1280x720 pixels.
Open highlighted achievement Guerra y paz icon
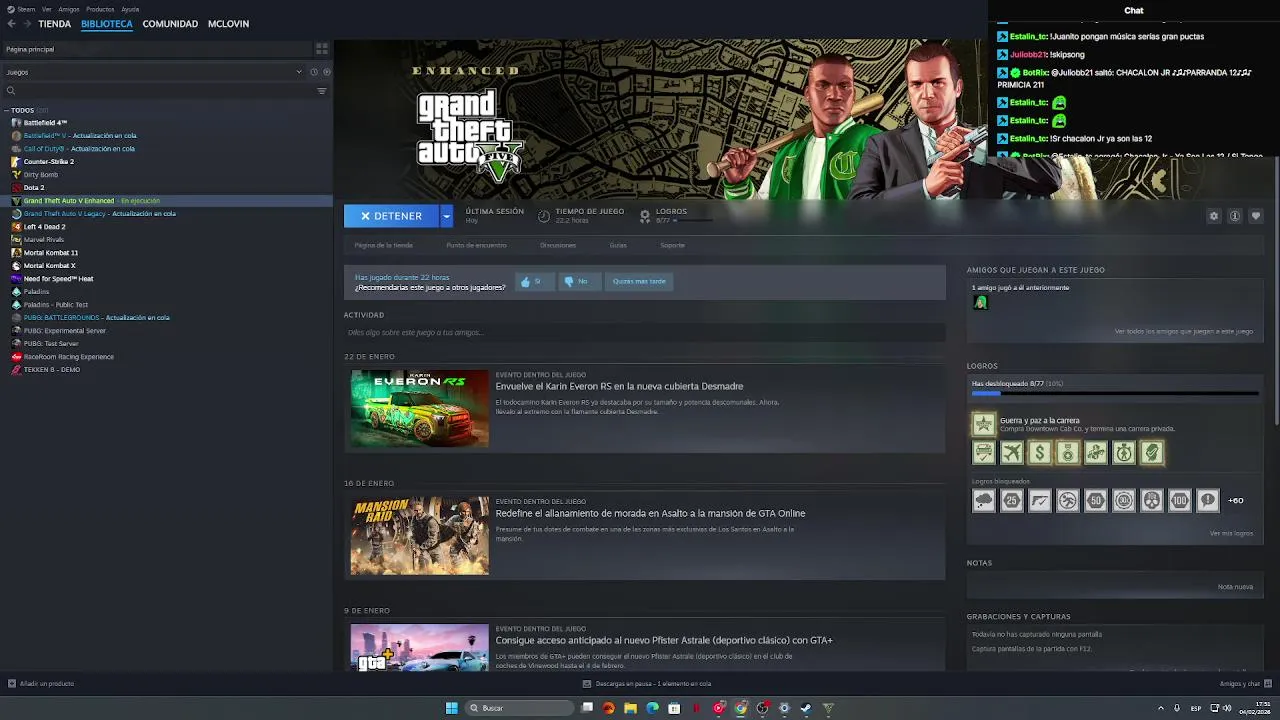point(984,424)
